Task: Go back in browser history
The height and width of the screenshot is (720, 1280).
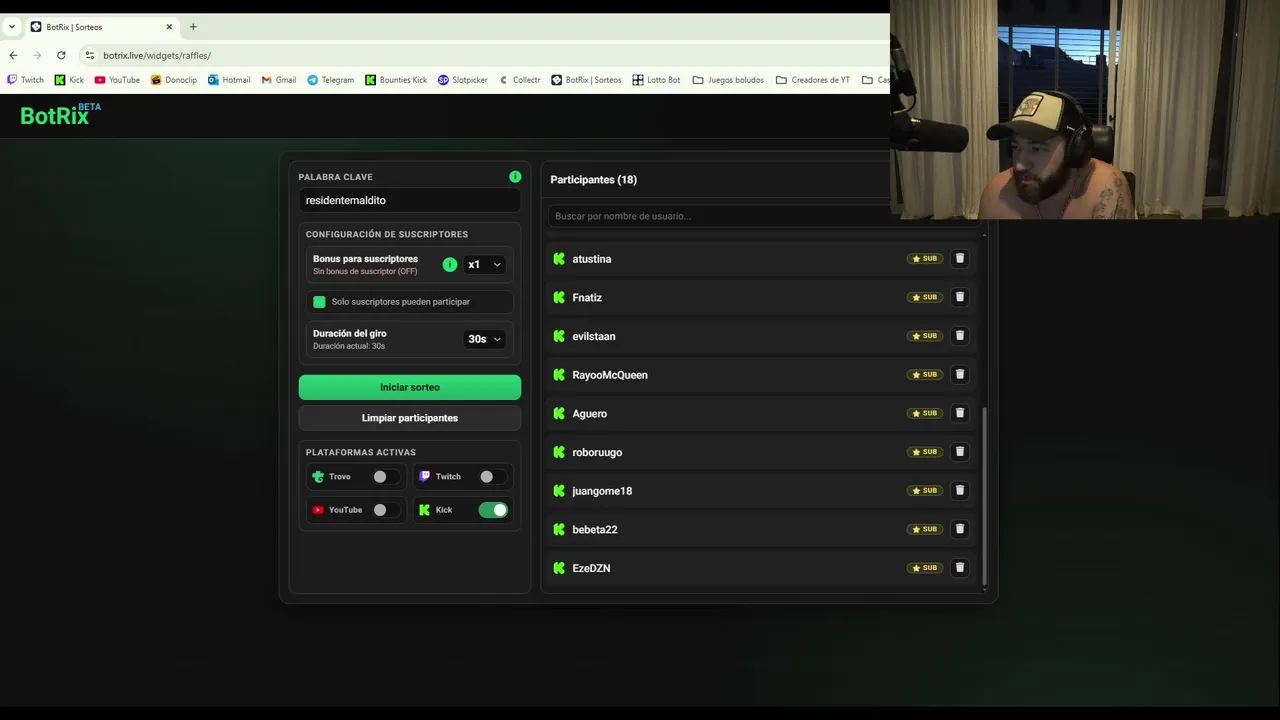Action: tap(13, 55)
